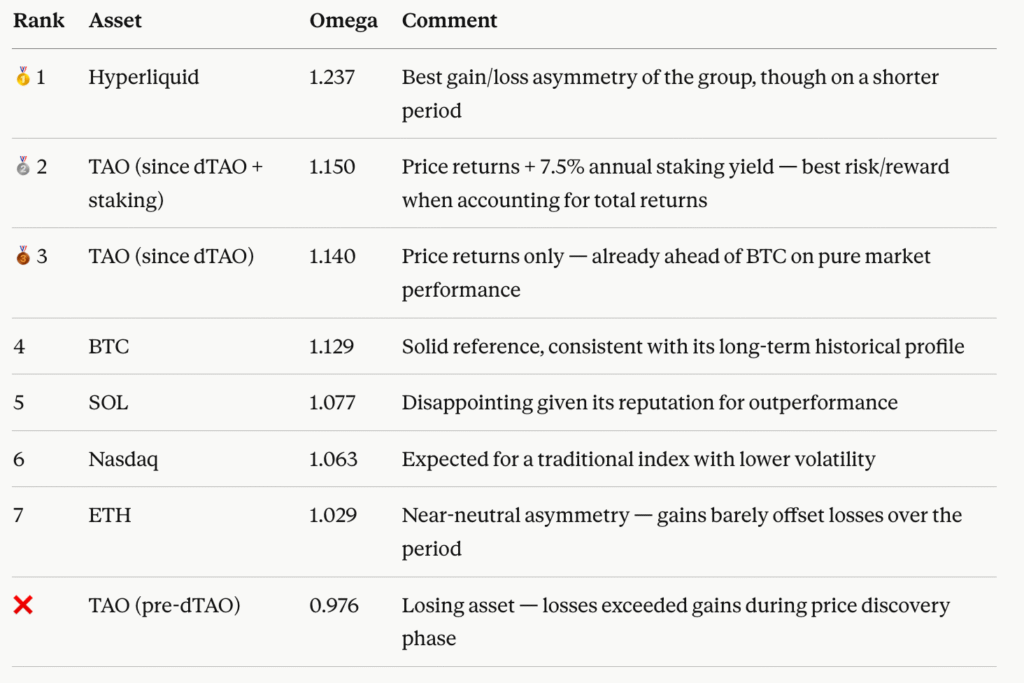The image size is (1024, 683).
Task: Select the Asset column header
Action: pyautogui.click(x=114, y=21)
